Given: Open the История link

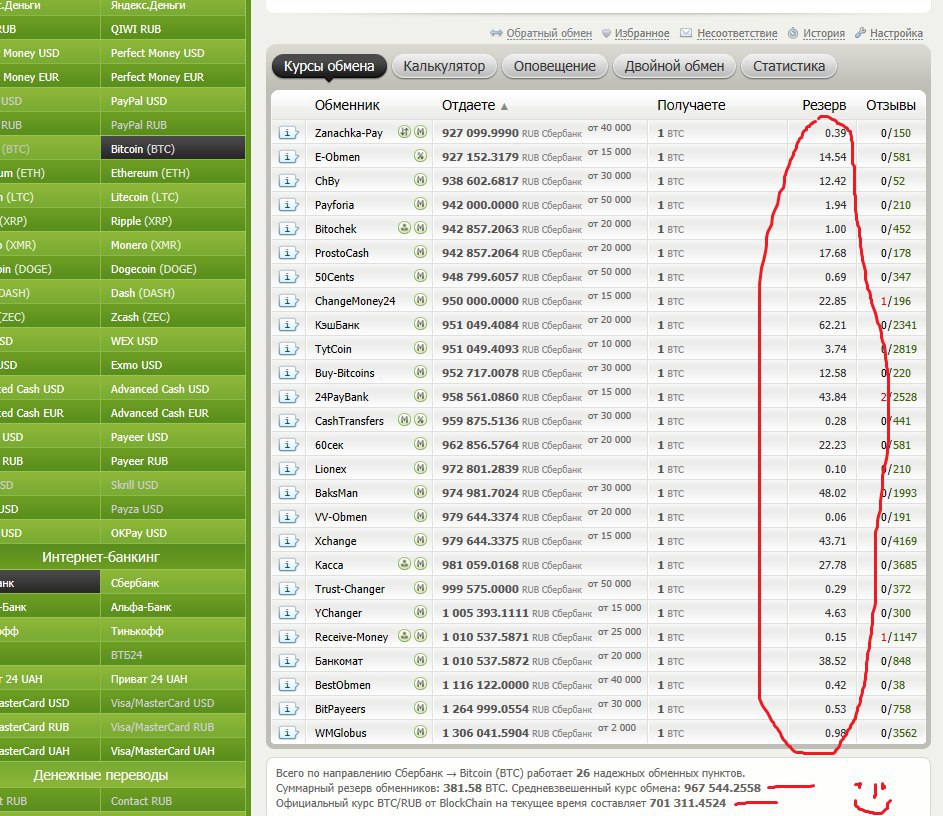Looking at the screenshot, I should pos(824,33).
